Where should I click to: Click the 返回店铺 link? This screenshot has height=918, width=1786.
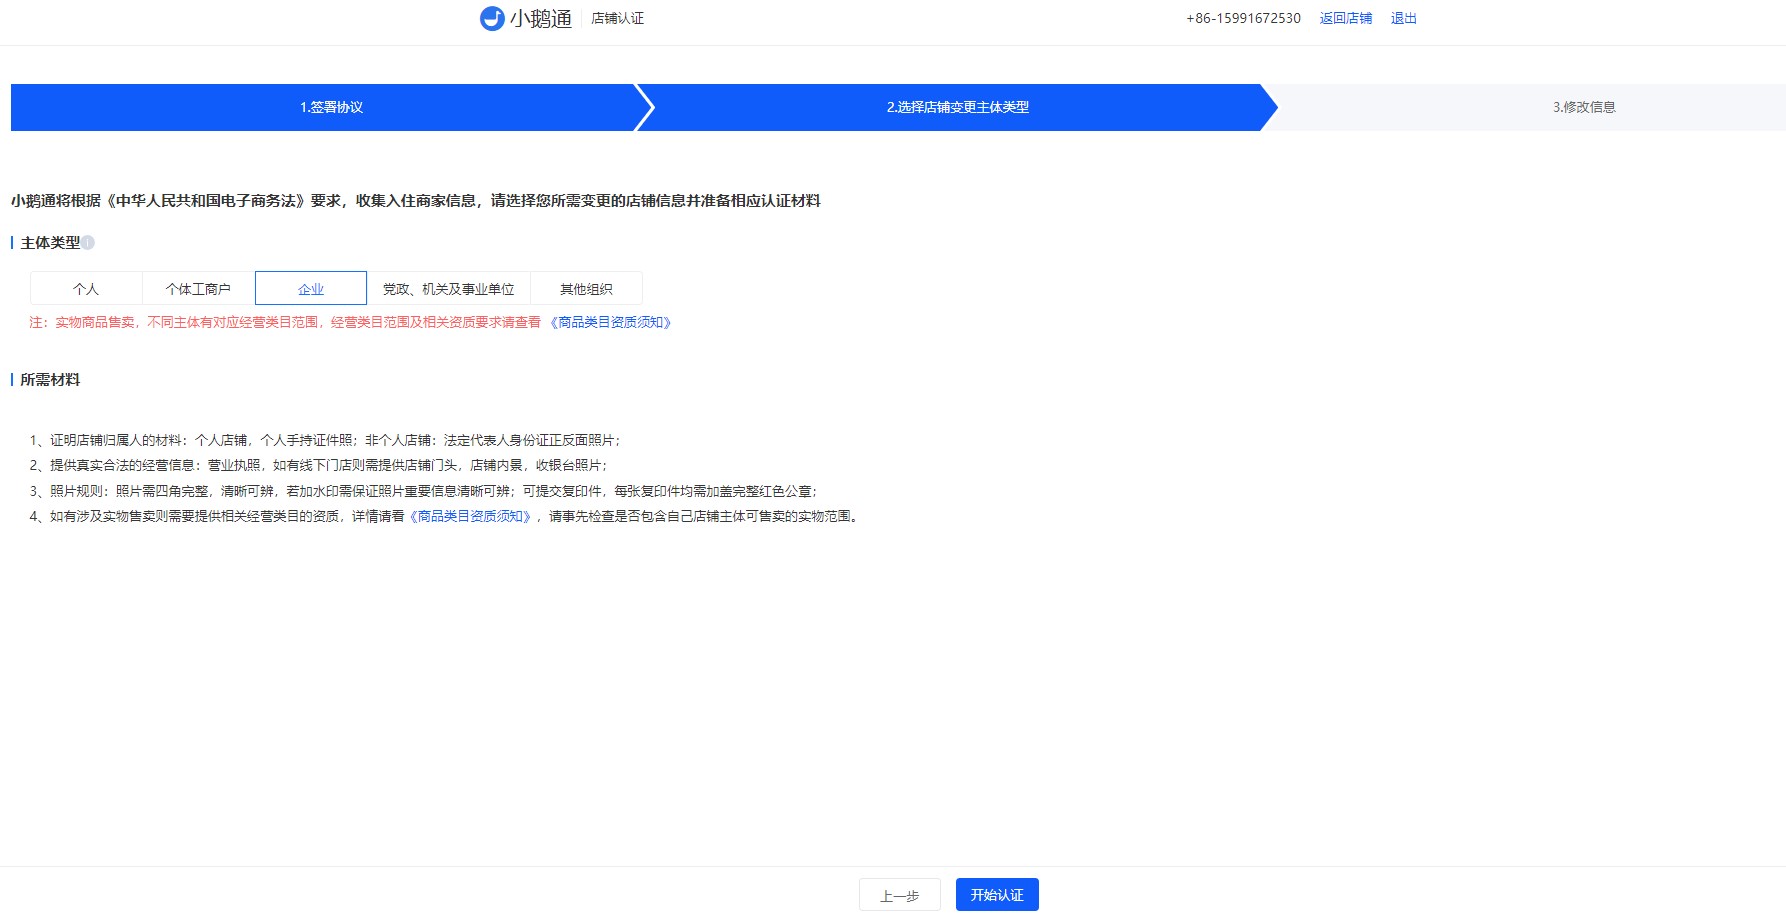click(1346, 18)
